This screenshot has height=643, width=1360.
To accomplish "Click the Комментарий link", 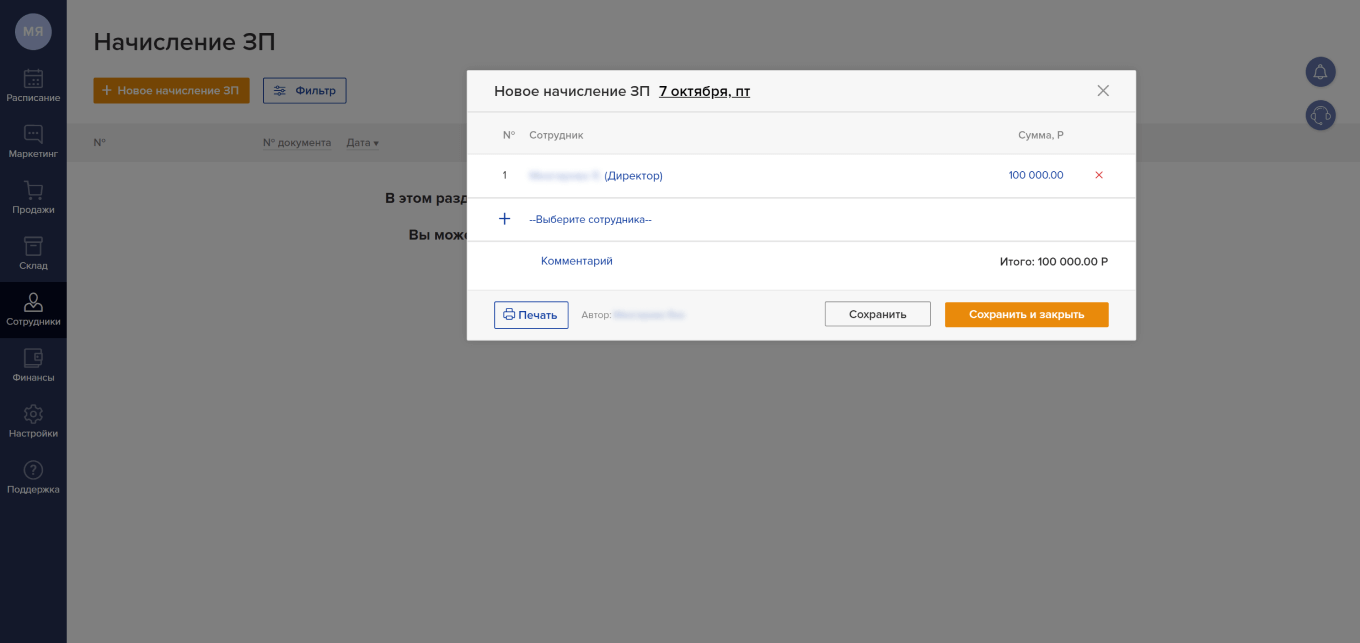I will [577, 261].
